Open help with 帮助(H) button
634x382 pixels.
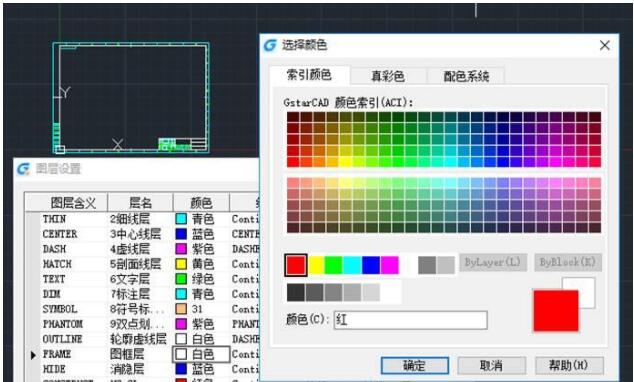coord(568,365)
